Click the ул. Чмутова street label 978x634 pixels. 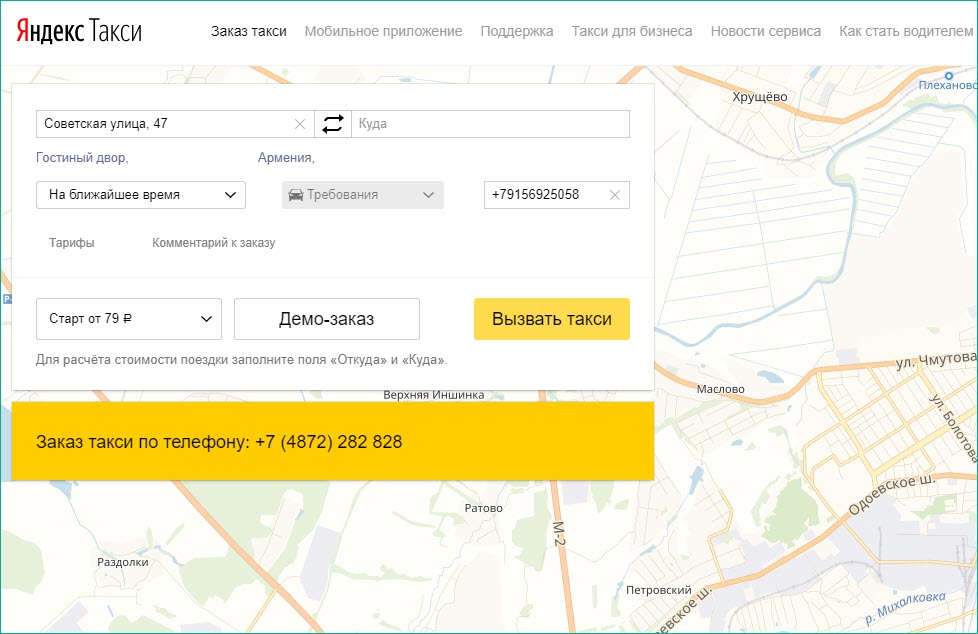[936, 359]
